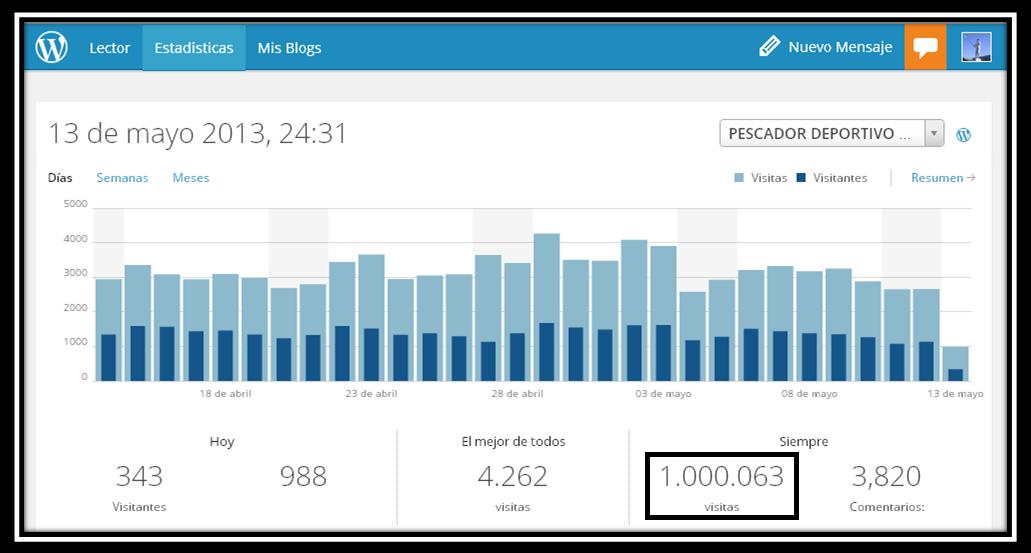Open the PESCADOR DEPORTIVO blog dropdown
Viewport: 1031px width, 553px height.
821,134
